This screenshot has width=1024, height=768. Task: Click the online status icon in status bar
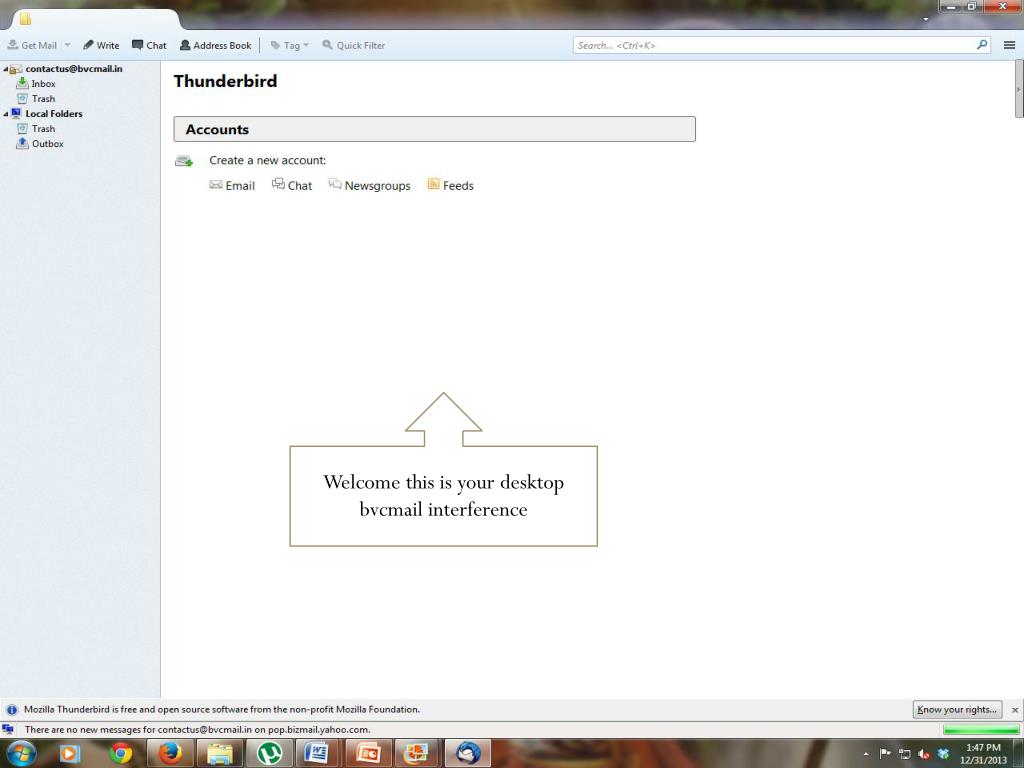tap(8, 729)
